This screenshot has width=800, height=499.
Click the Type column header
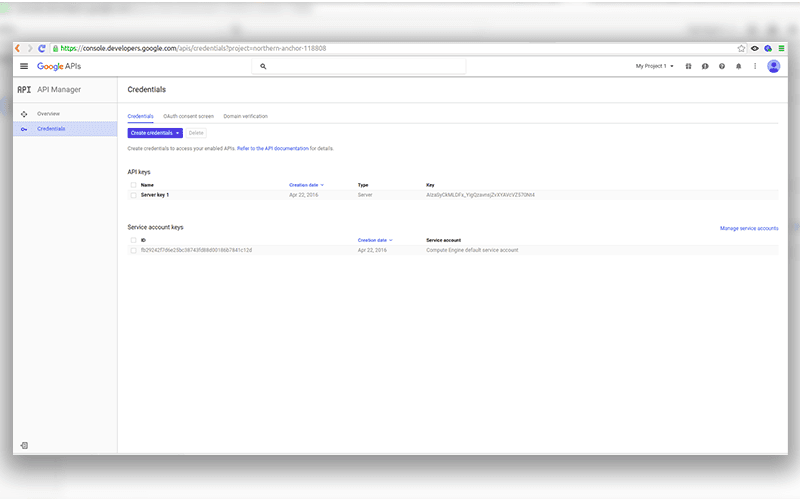[363, 185]
